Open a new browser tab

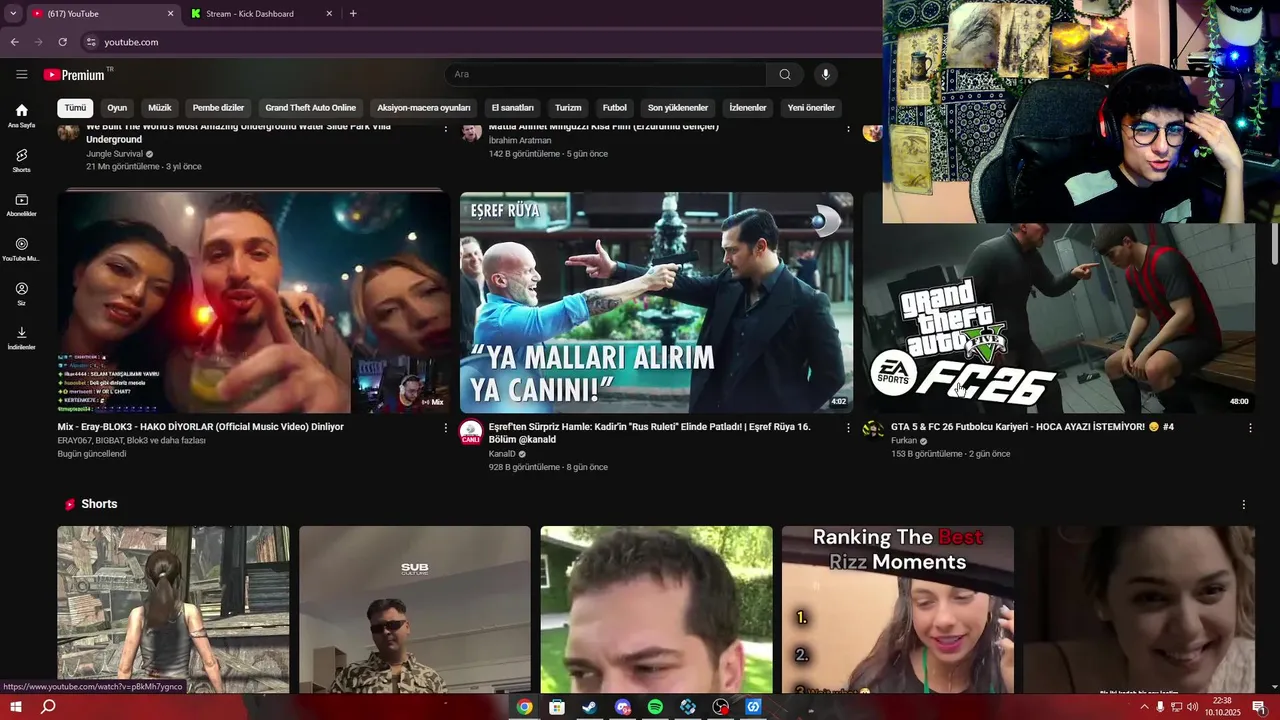pos(353,14)
